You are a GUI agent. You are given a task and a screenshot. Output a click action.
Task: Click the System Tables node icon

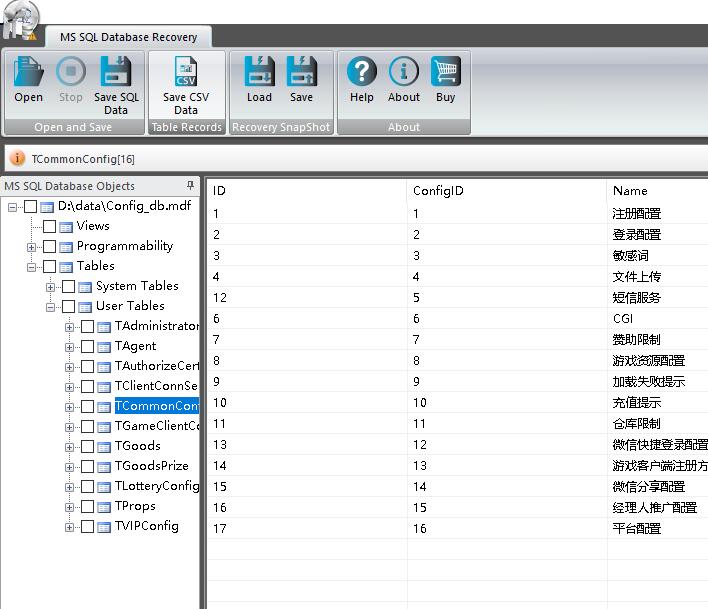tap(85, 287)
